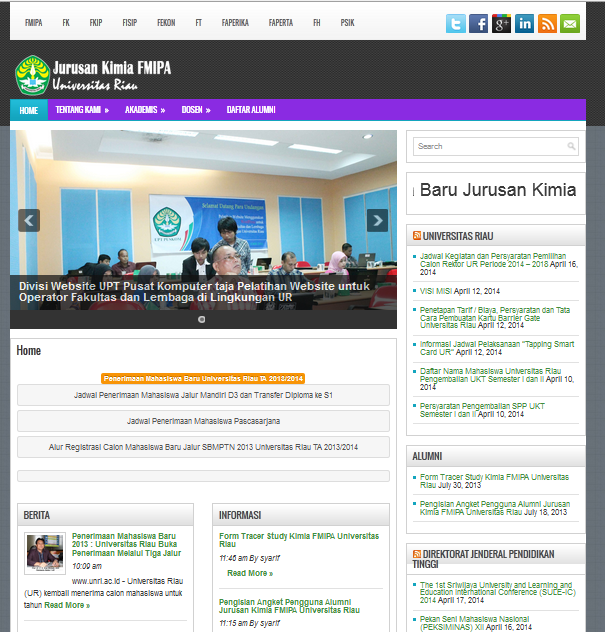Click RSS icon beside Universitas Riau heading
The image size is (605, 632).
[x=417, y=235]
